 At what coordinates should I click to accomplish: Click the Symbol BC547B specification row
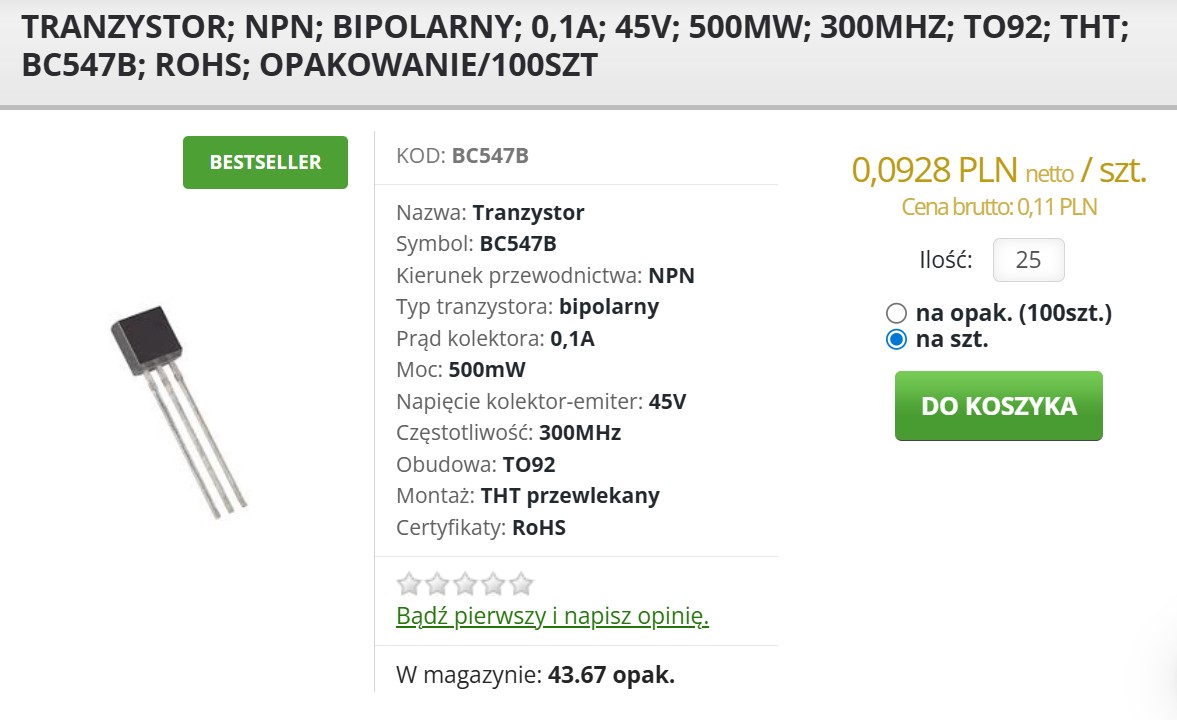476,244
